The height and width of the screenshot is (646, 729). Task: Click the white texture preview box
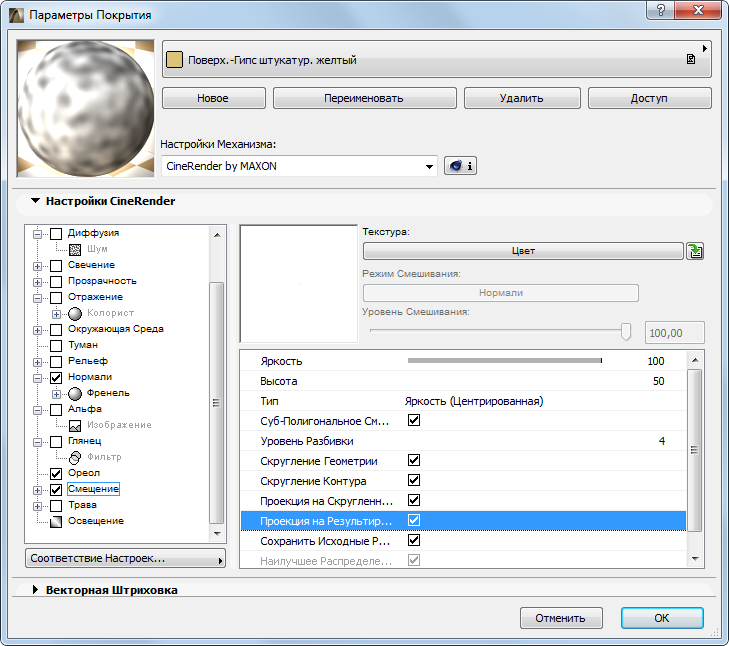click(299, 284)
